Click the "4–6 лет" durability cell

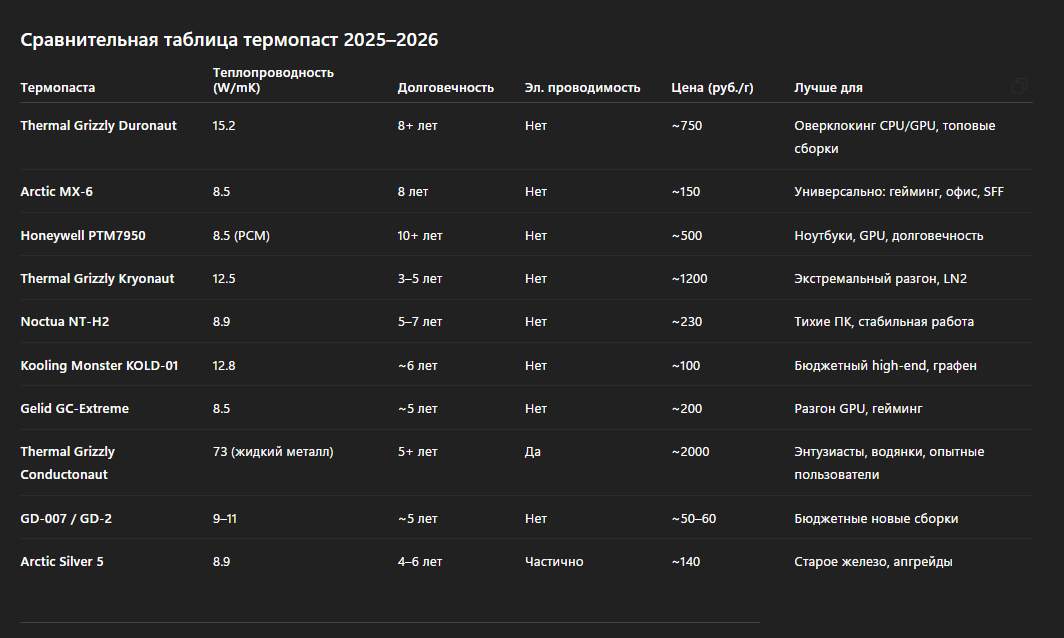[x=420, y=561]
